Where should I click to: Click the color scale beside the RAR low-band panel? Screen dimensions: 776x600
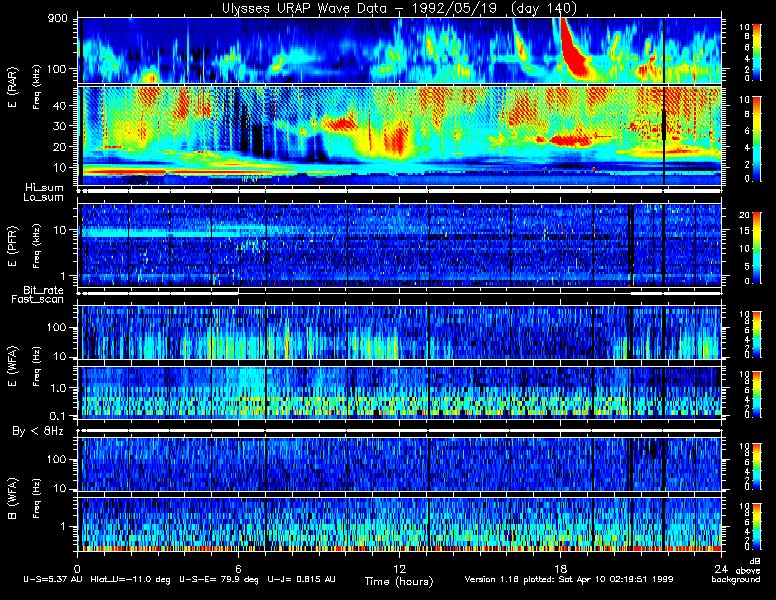757,139
